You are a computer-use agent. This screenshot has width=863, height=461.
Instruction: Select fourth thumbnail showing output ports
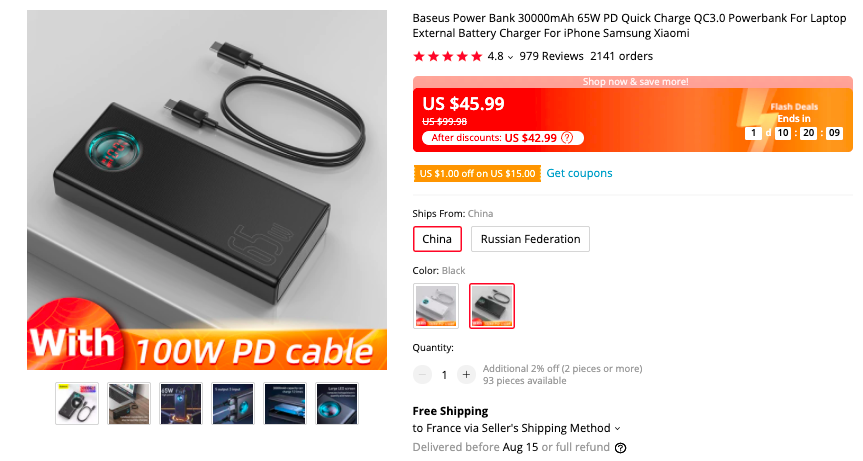233,404
